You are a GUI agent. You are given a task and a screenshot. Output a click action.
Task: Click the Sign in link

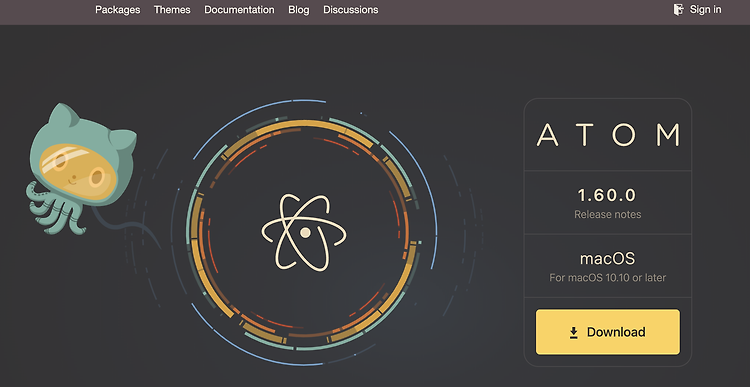point(706,10)
